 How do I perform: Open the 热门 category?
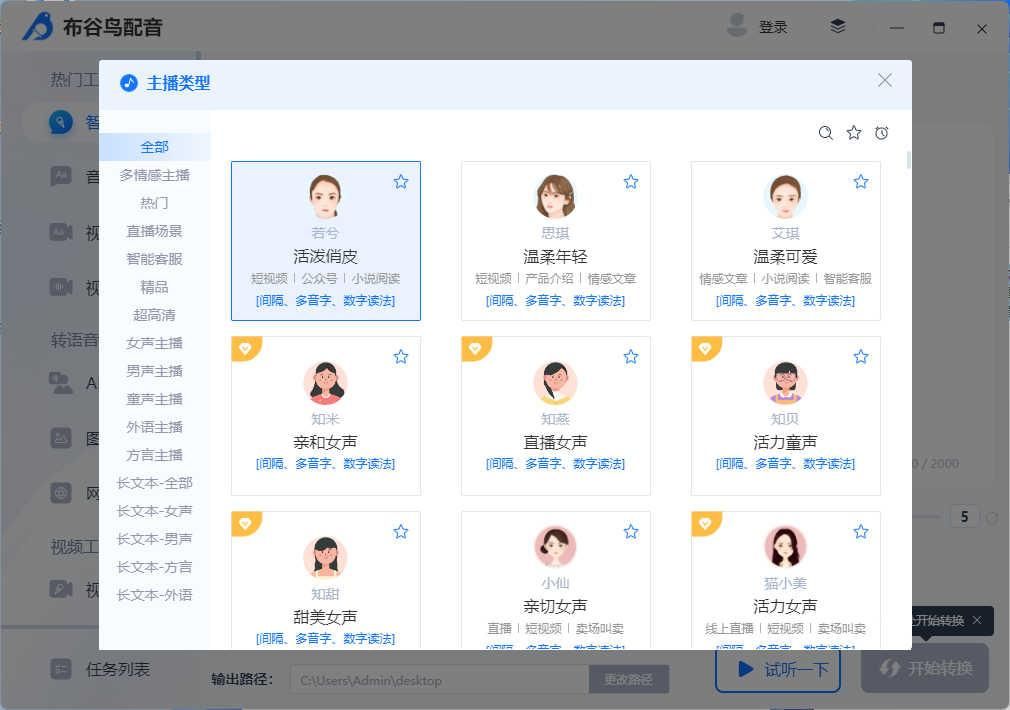[155, 203]
